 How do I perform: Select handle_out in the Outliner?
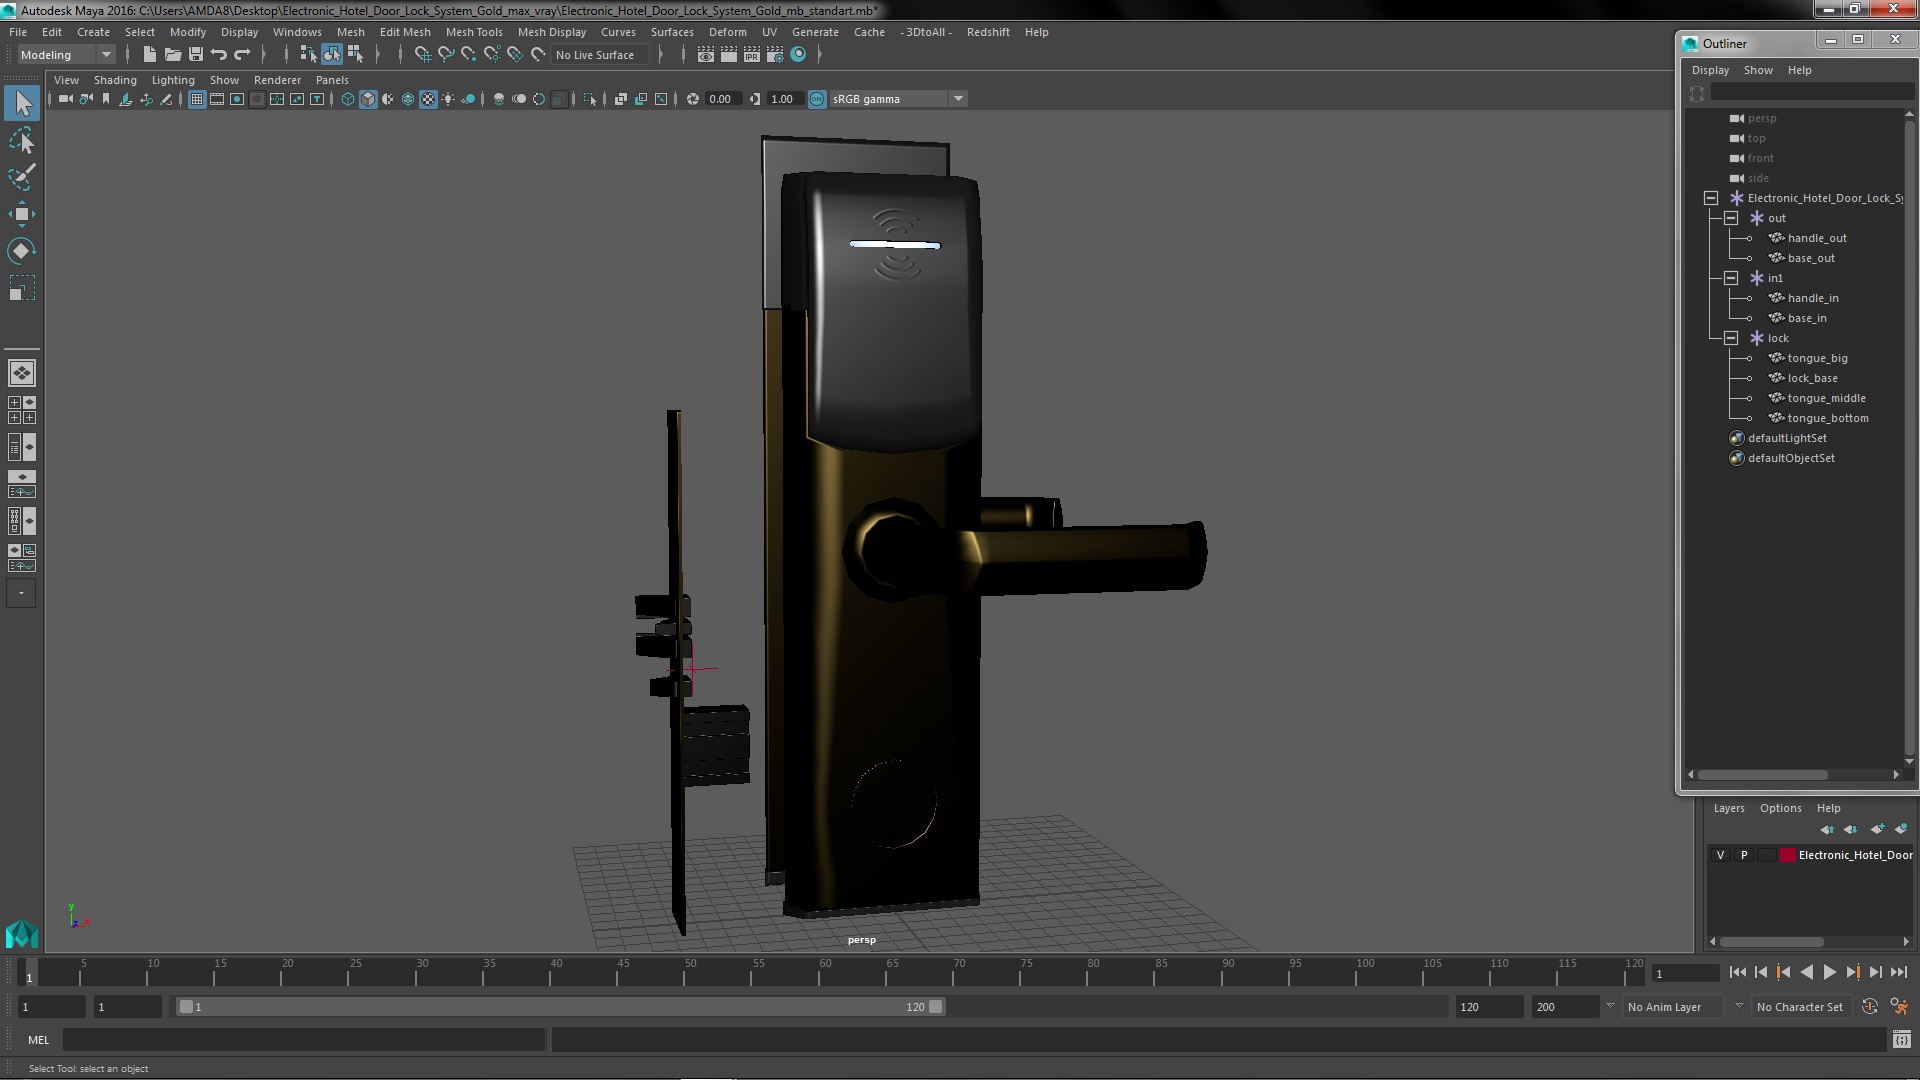1816,238
